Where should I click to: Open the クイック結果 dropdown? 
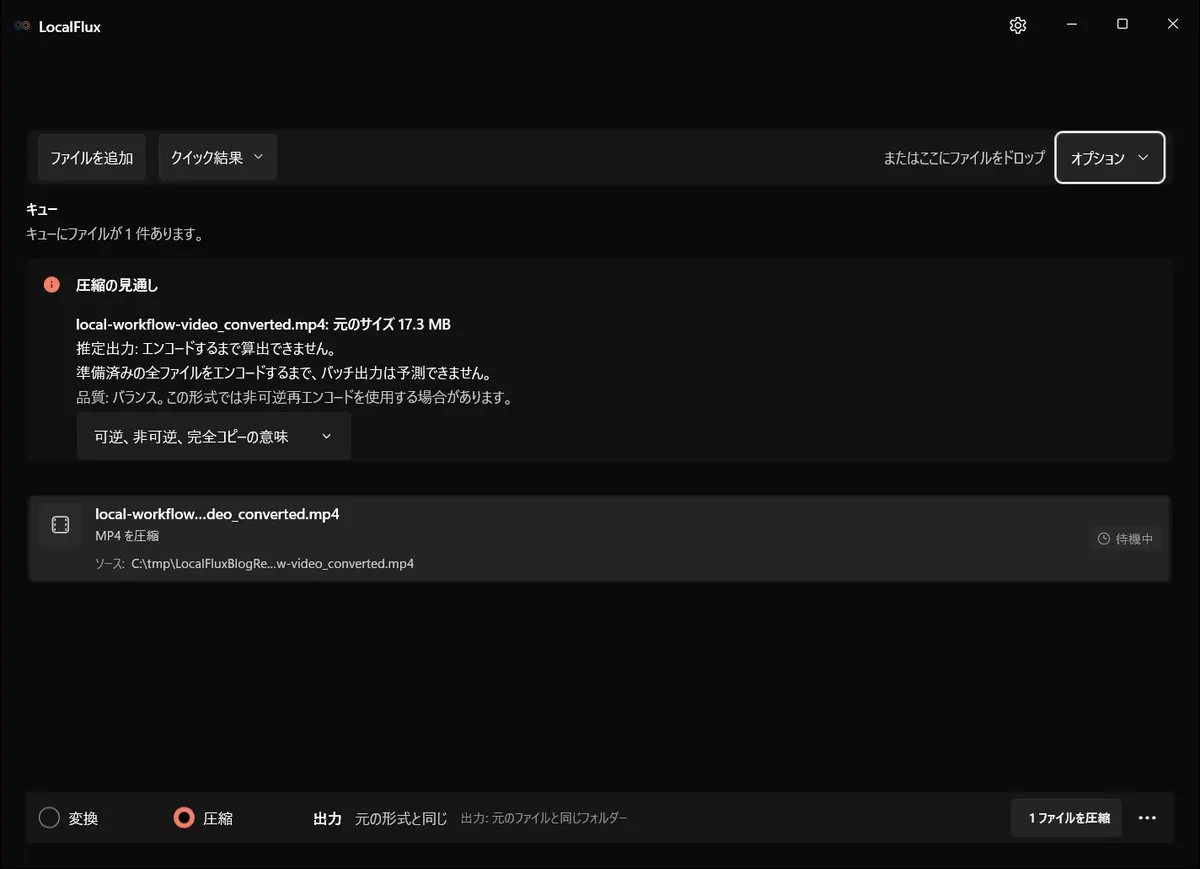(x=218, y=157)
